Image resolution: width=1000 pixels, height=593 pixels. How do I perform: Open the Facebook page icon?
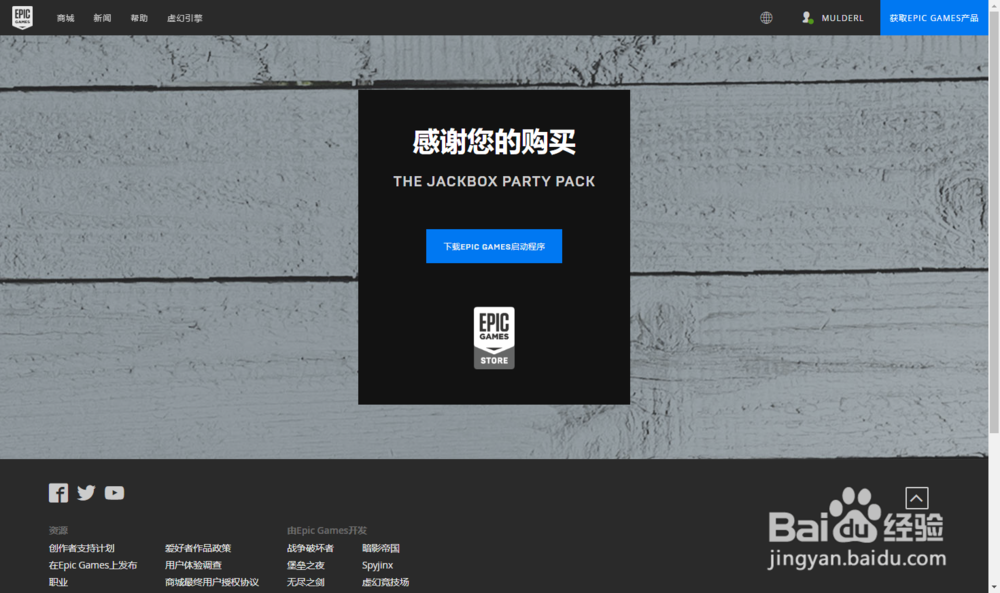click(x=58, y=492)
